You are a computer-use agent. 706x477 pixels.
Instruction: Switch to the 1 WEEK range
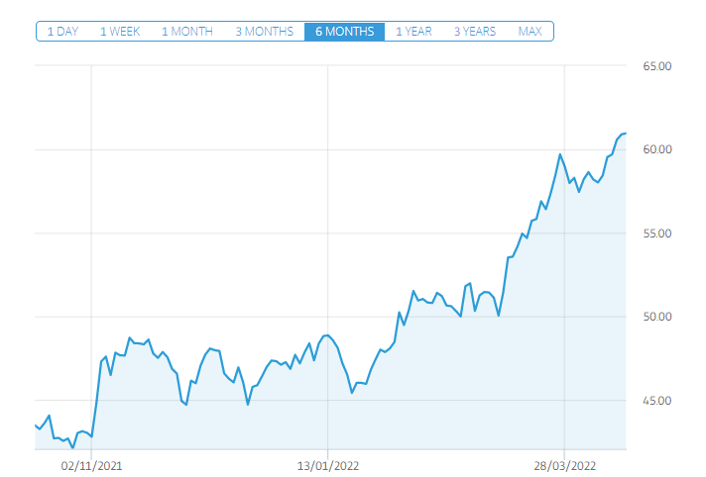coord(119,31)
